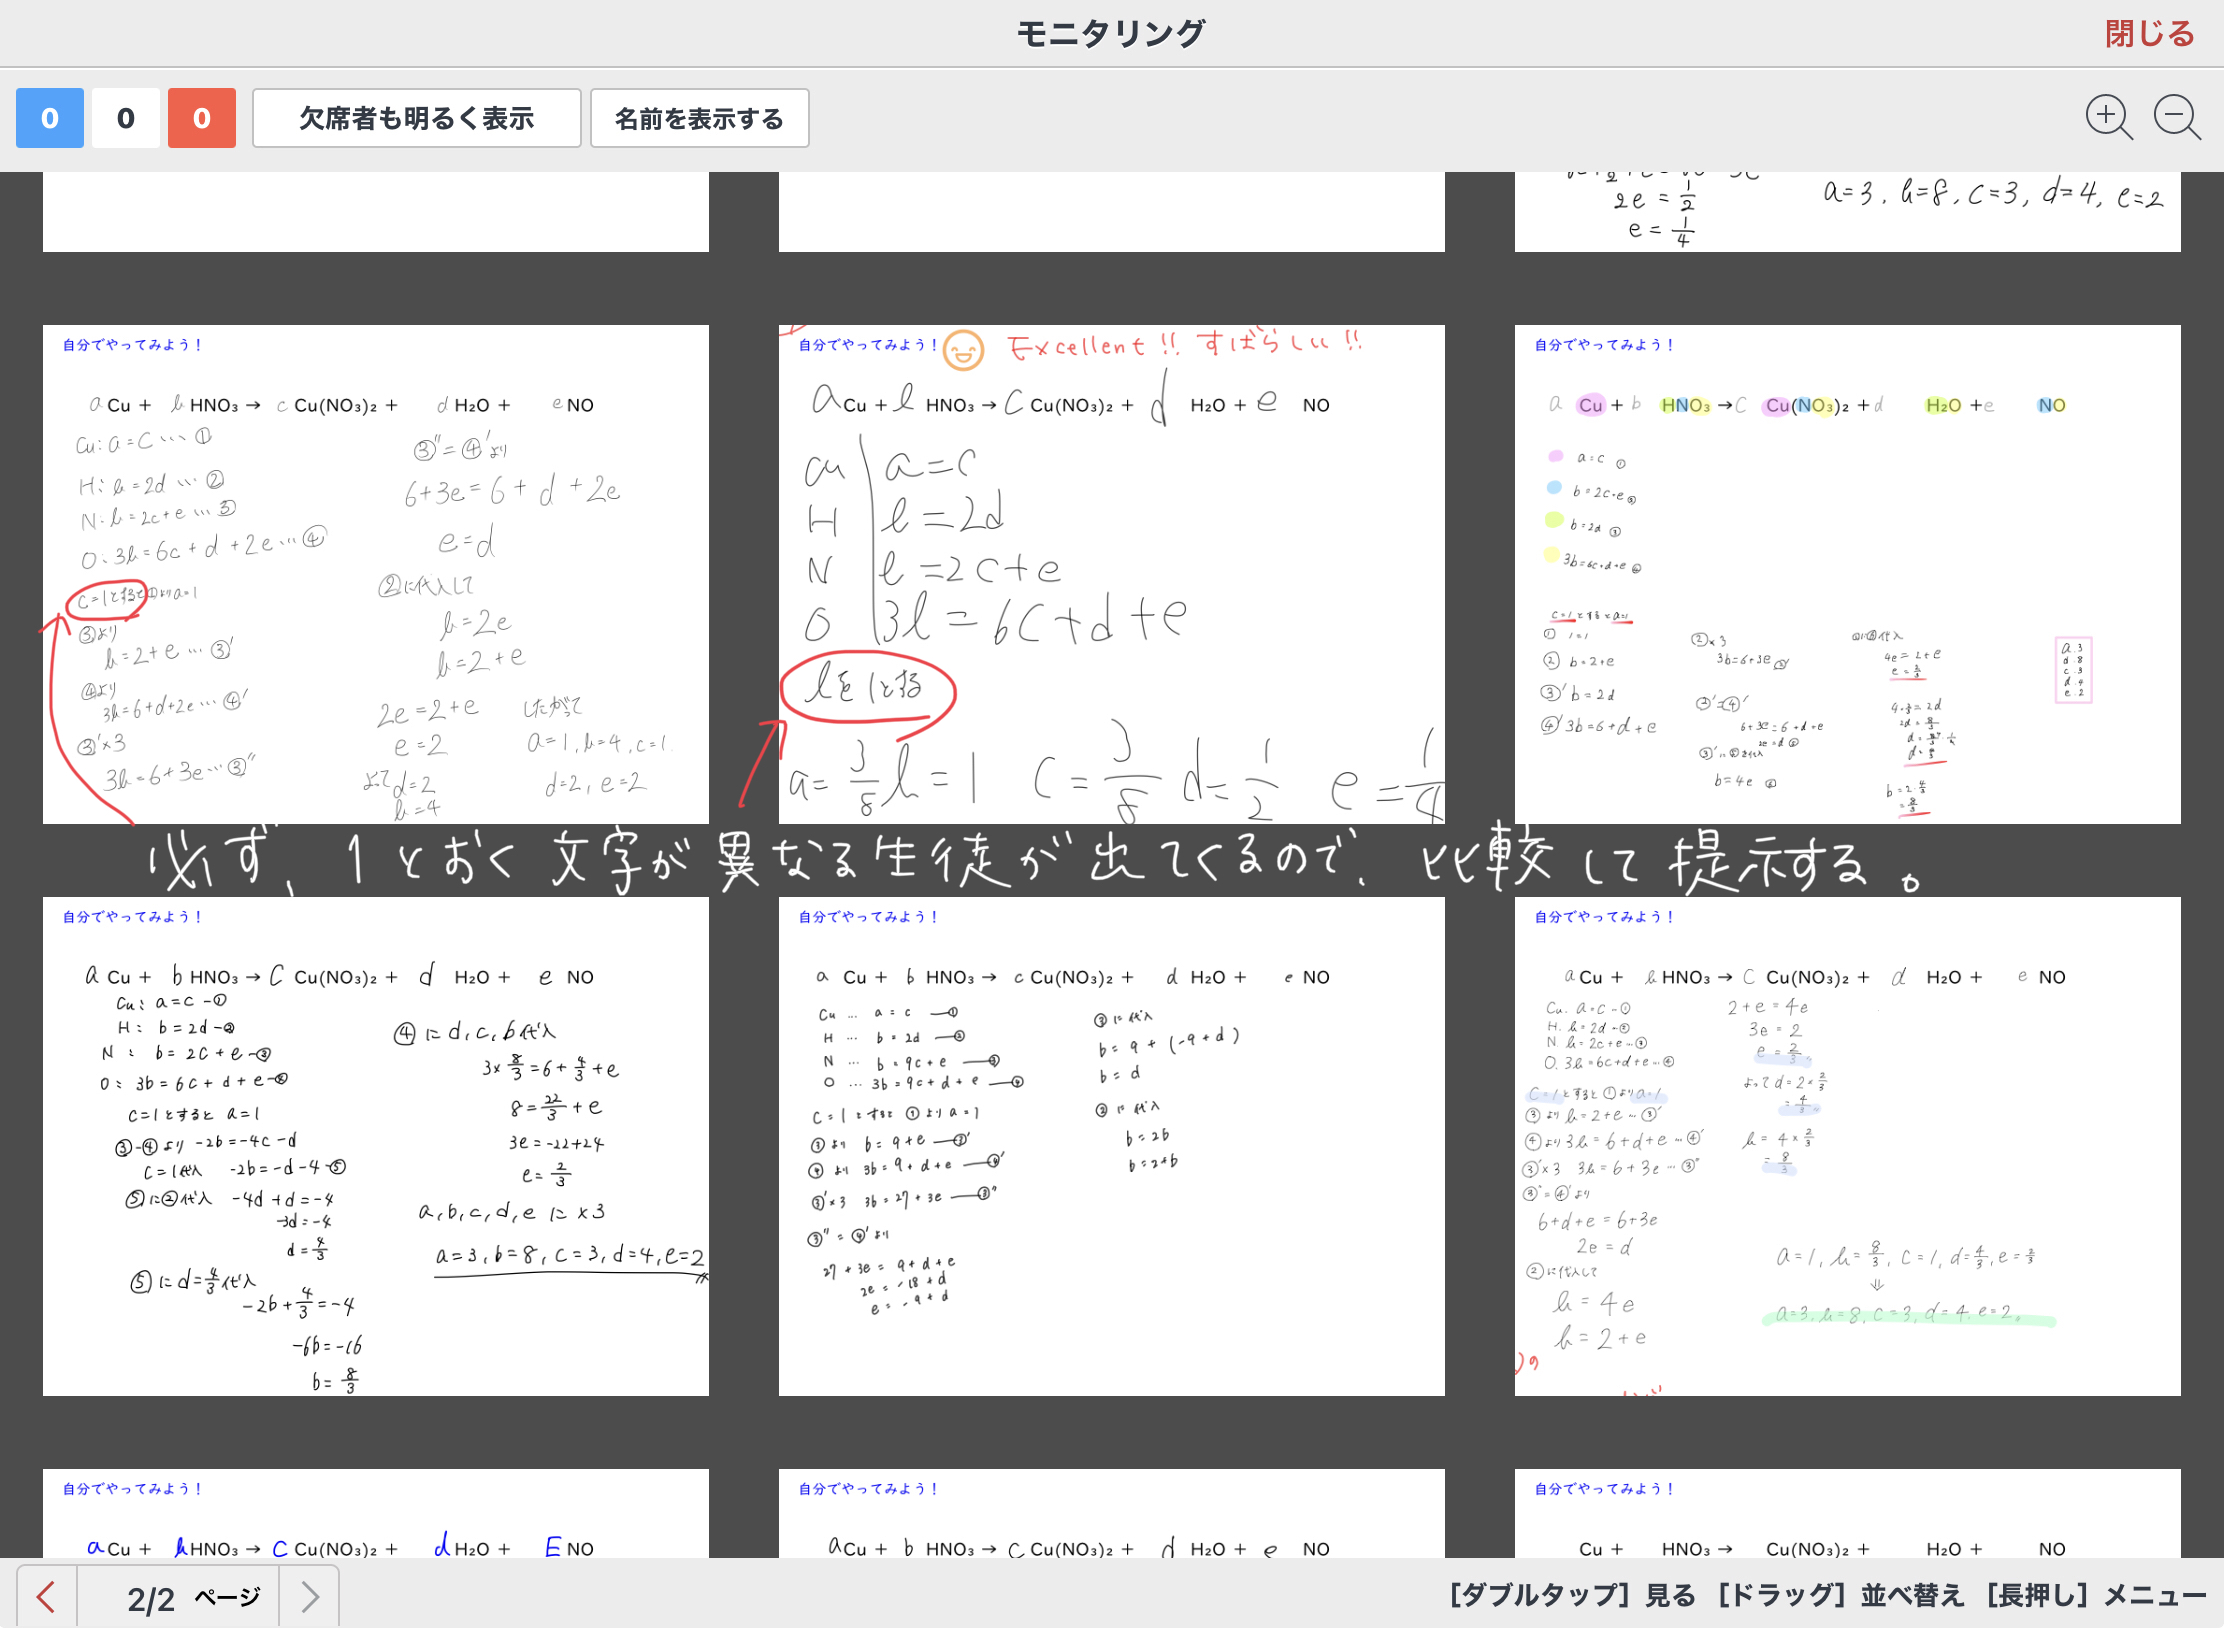Click the smiley face stamp on worksheet
This screenshot has width=2224, height=1628.
[964, 350]
